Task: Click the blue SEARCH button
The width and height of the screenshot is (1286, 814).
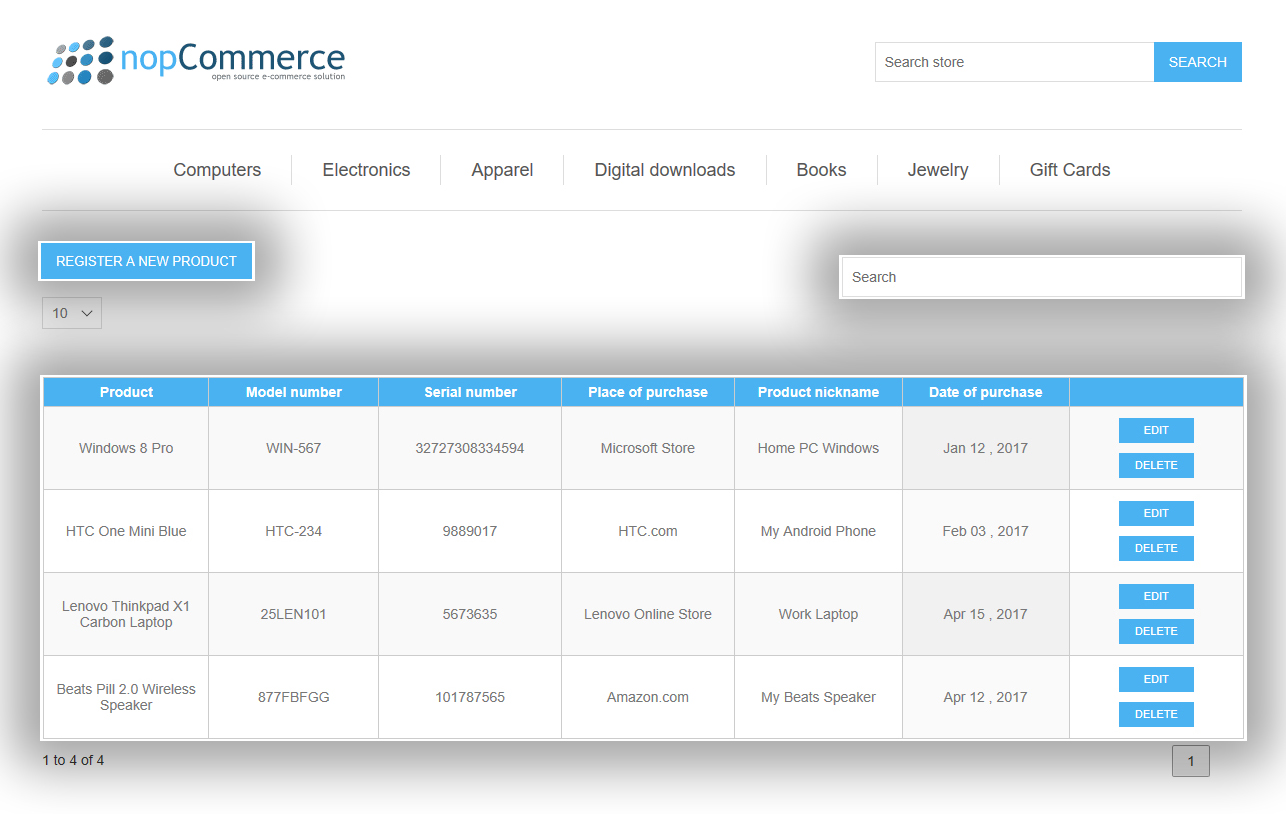Action: click(1198, 62)
